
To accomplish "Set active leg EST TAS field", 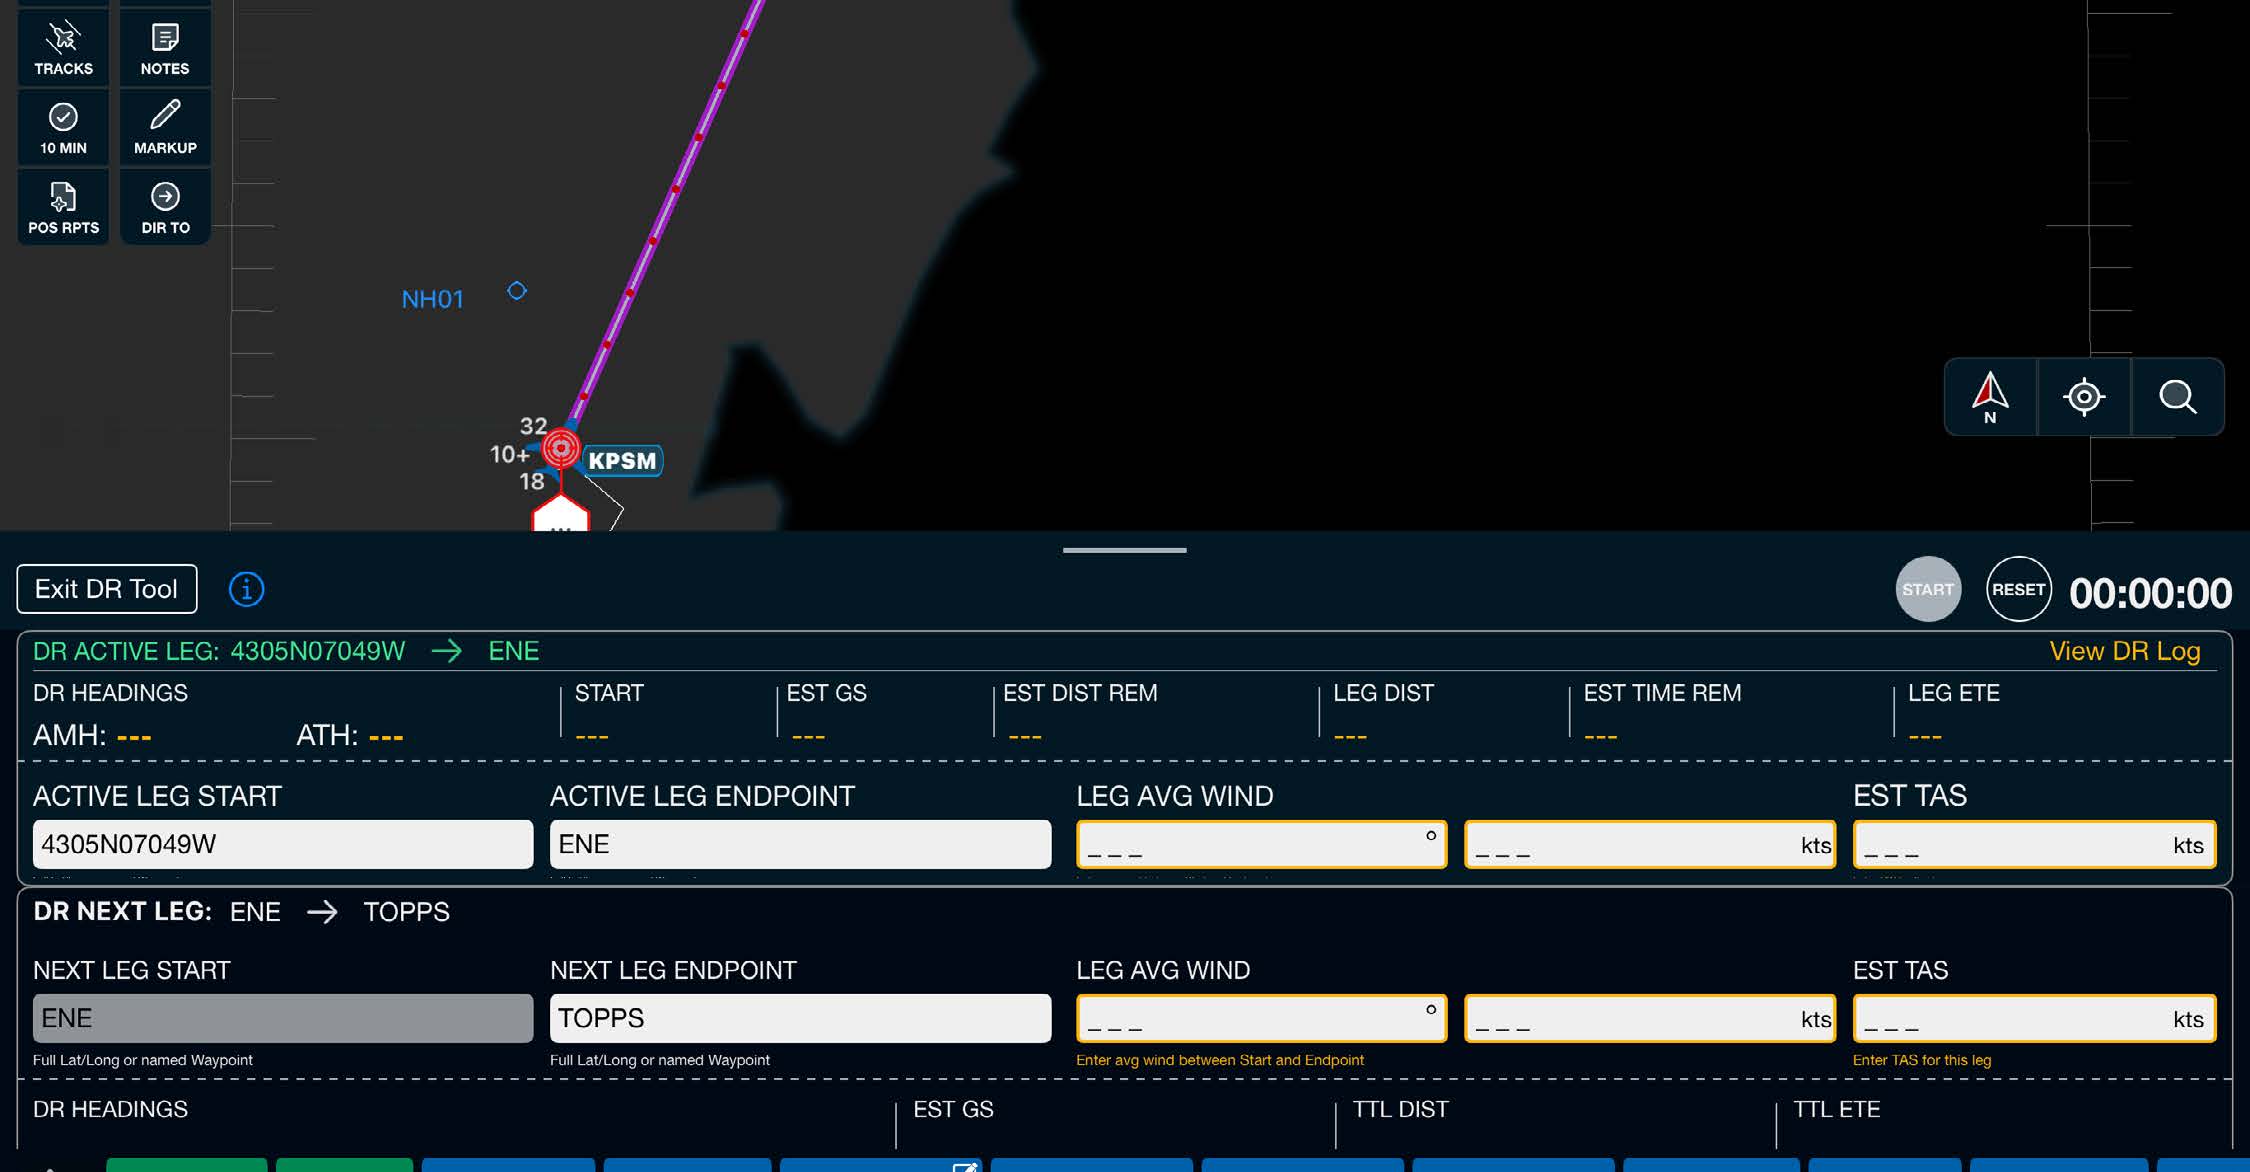I will tap(2035, 844).
